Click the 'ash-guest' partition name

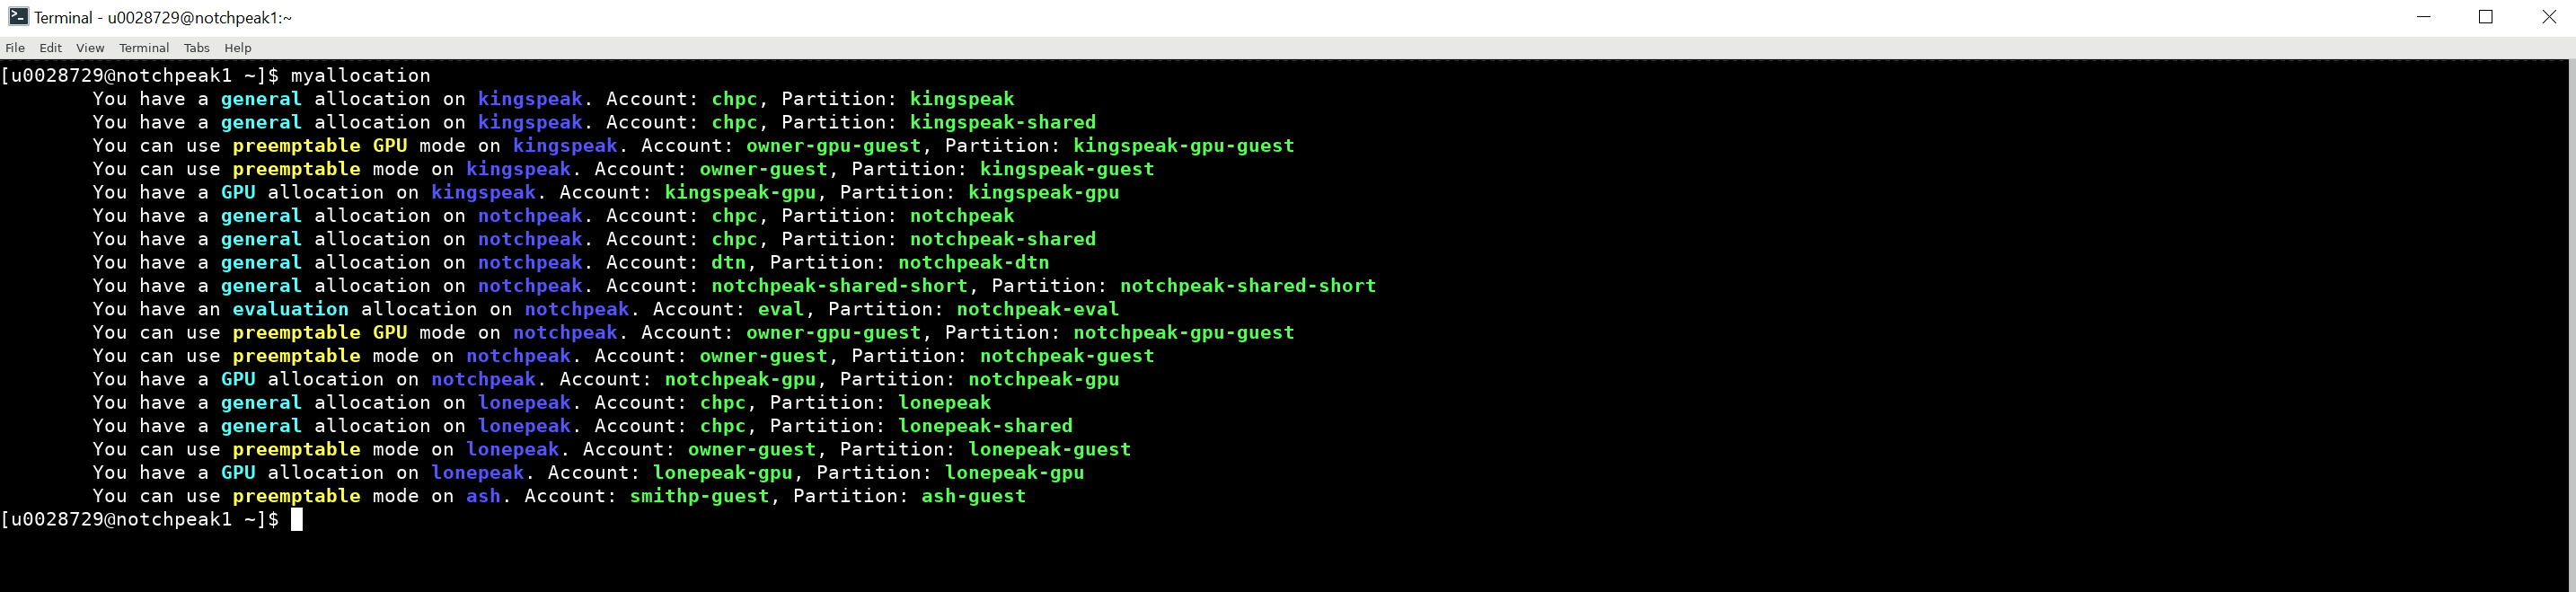coord(973,496)
